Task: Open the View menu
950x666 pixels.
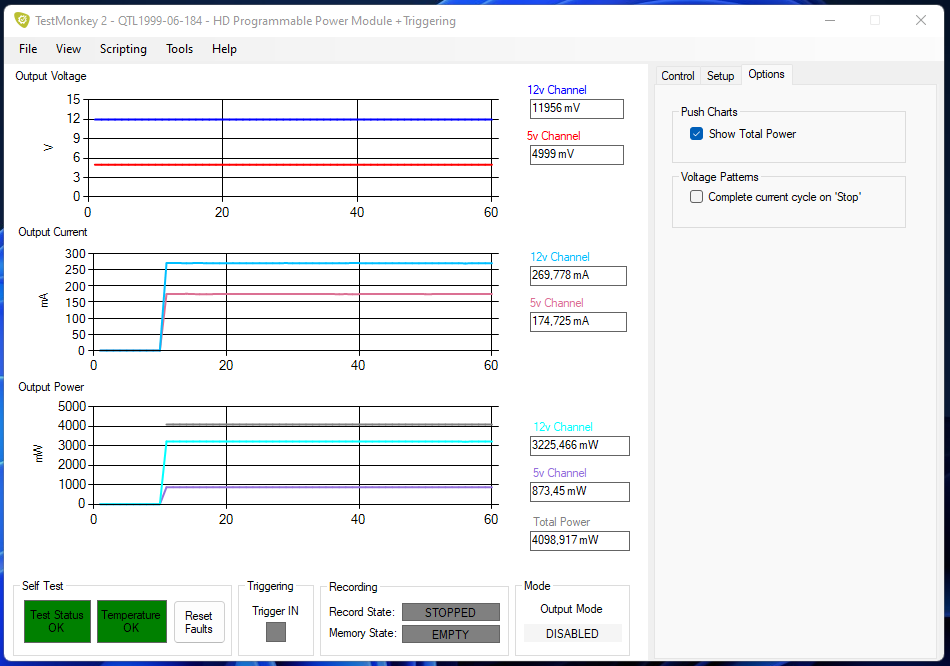Action: coord(69,49)
